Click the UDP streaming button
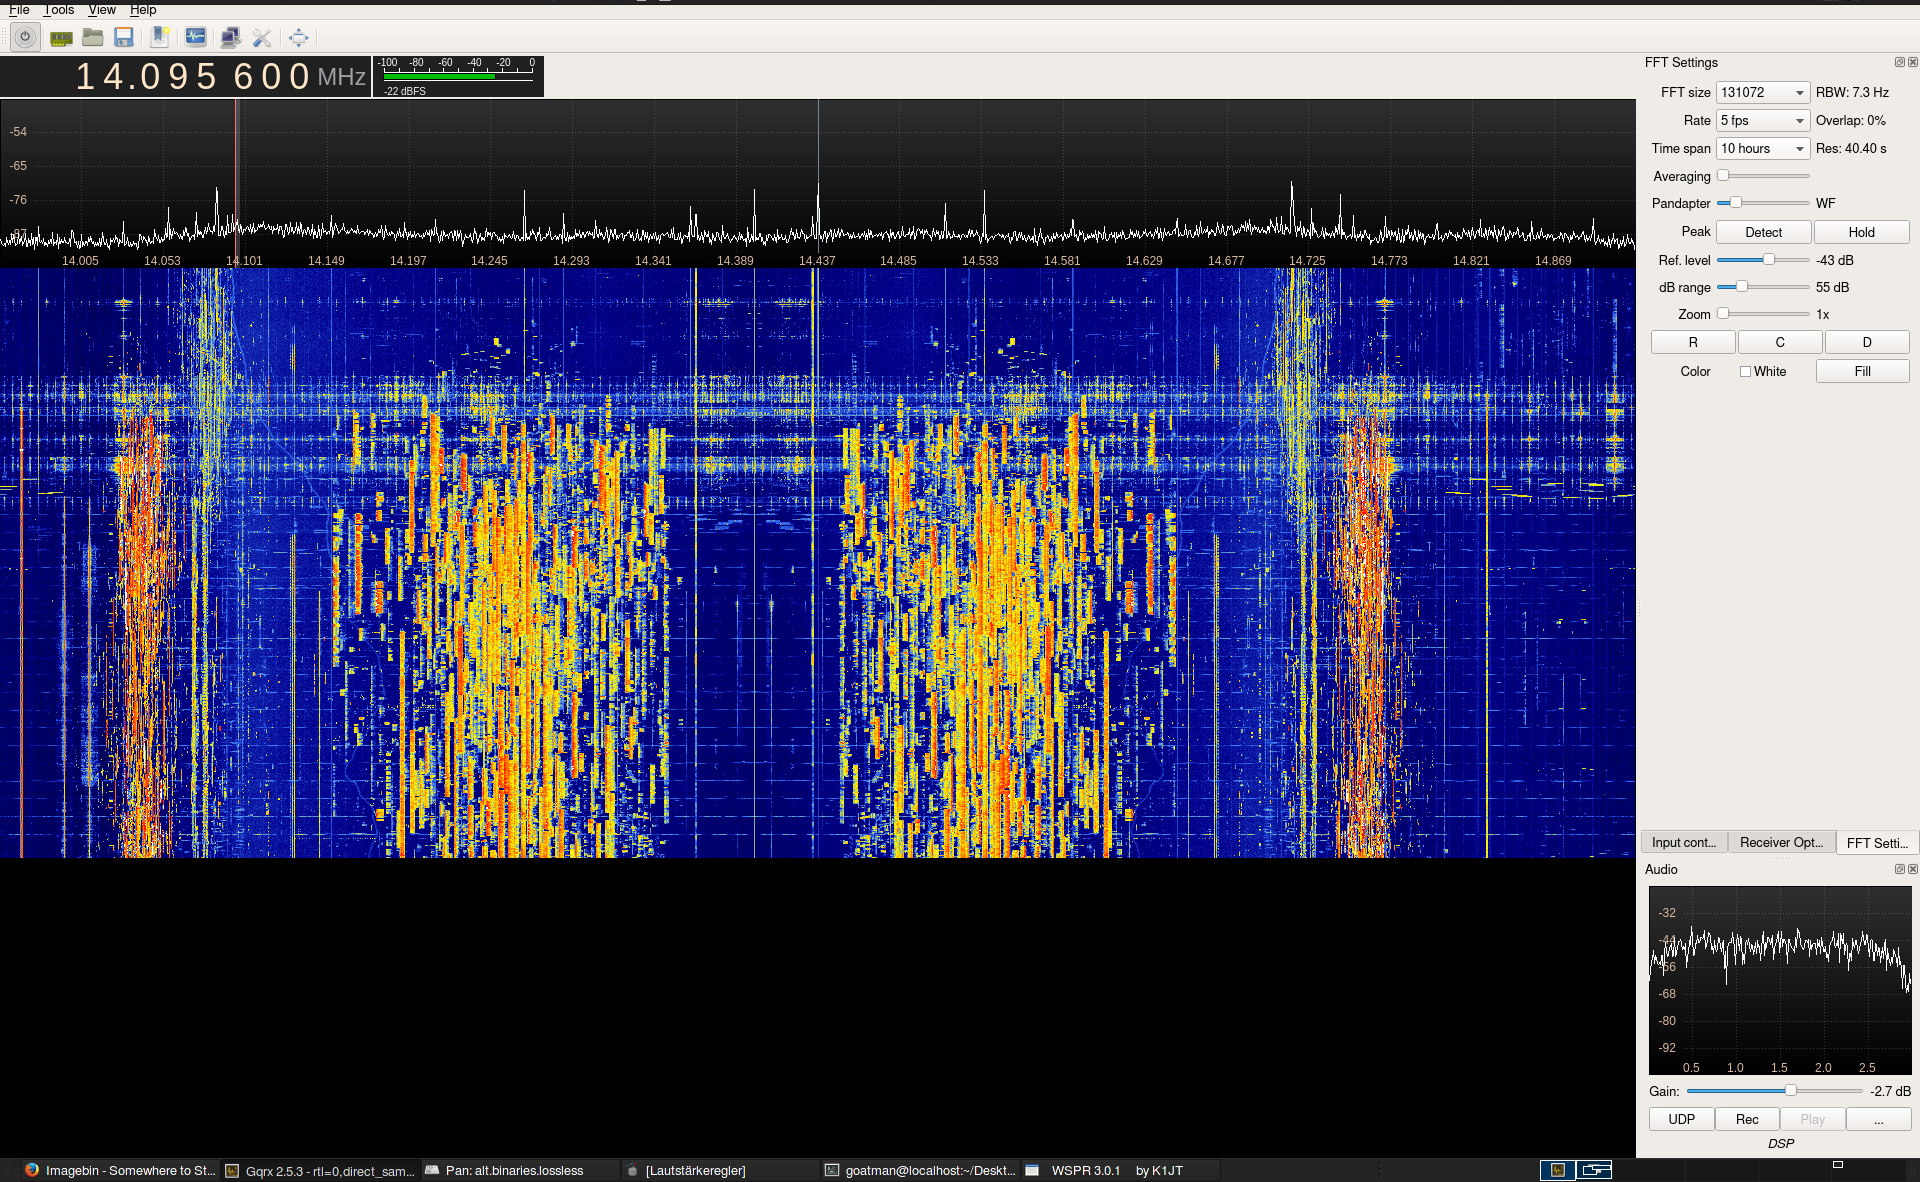 point(1681,1119)
